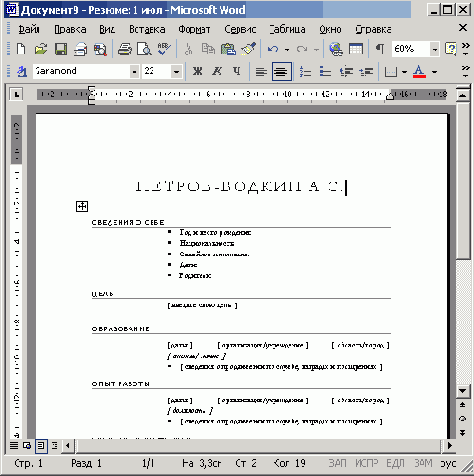Viewport: 474px width, 476px height.
Task: Open the Формат menu
Action: click(x=194, y=29)
